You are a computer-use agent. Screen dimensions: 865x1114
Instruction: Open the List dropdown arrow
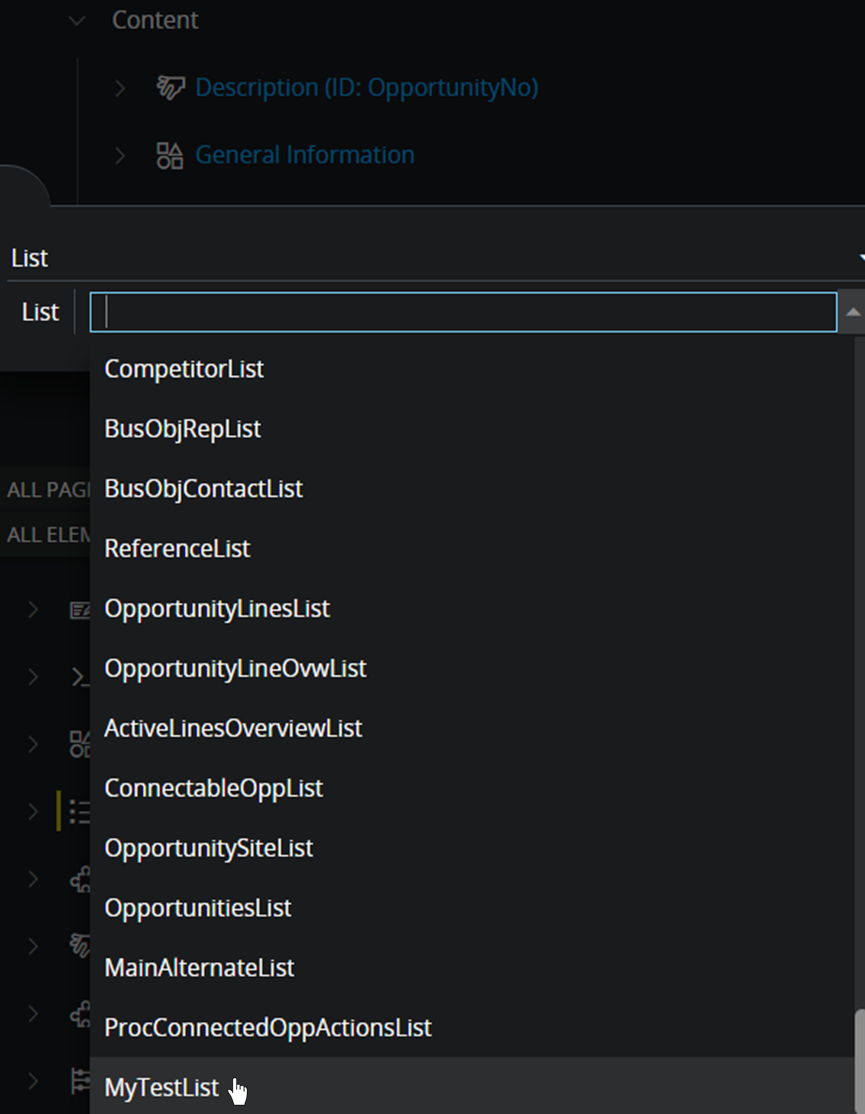tap(860, 258)
